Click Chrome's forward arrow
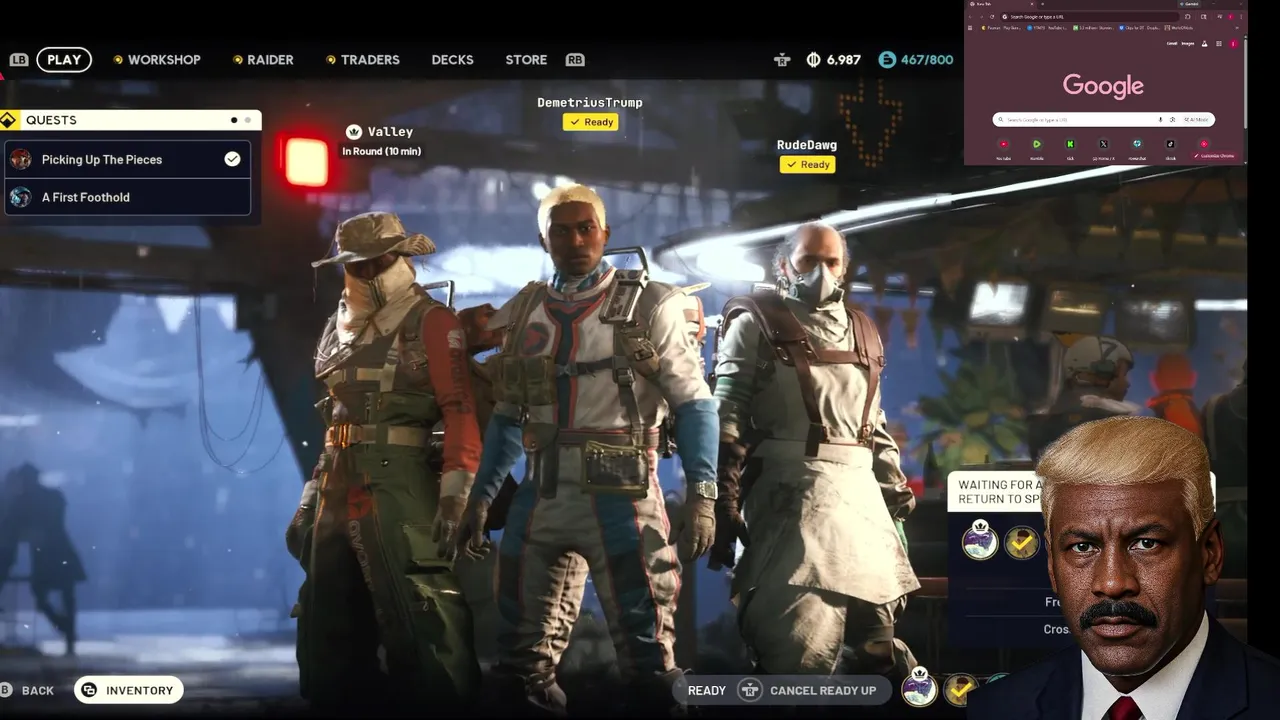Screen dimensions: 1280x720 (x=981, y=17)
